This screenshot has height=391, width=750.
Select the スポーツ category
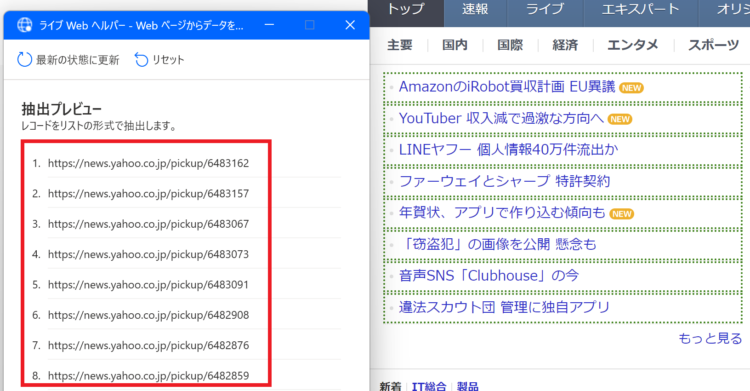point(713,45)
